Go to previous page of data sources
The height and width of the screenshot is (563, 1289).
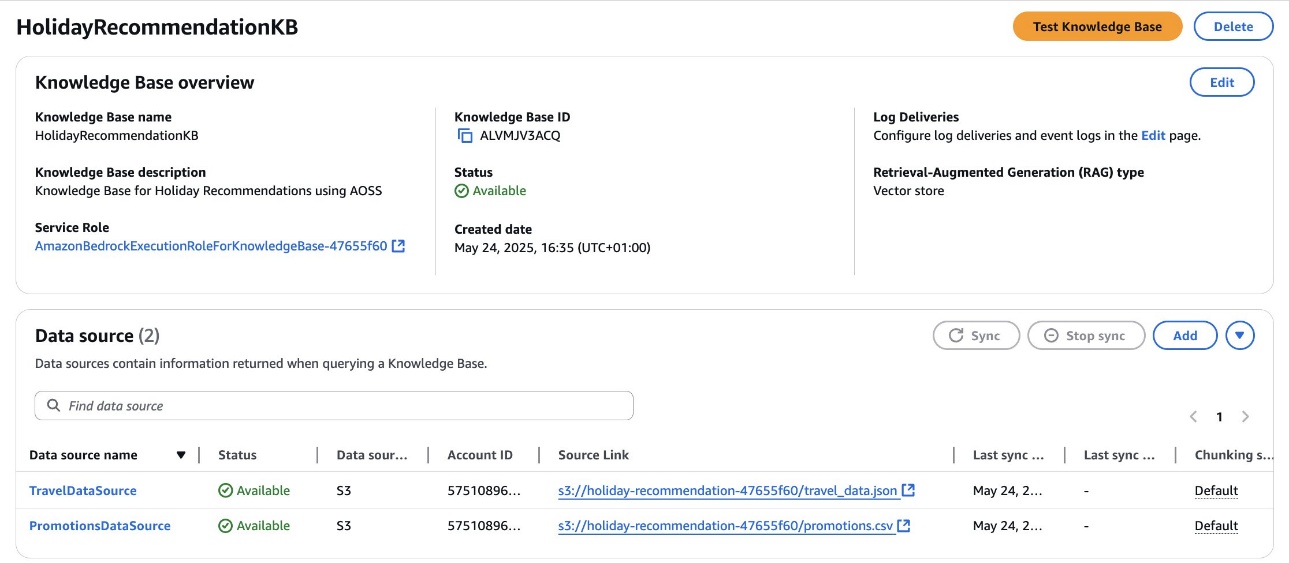1193,417
